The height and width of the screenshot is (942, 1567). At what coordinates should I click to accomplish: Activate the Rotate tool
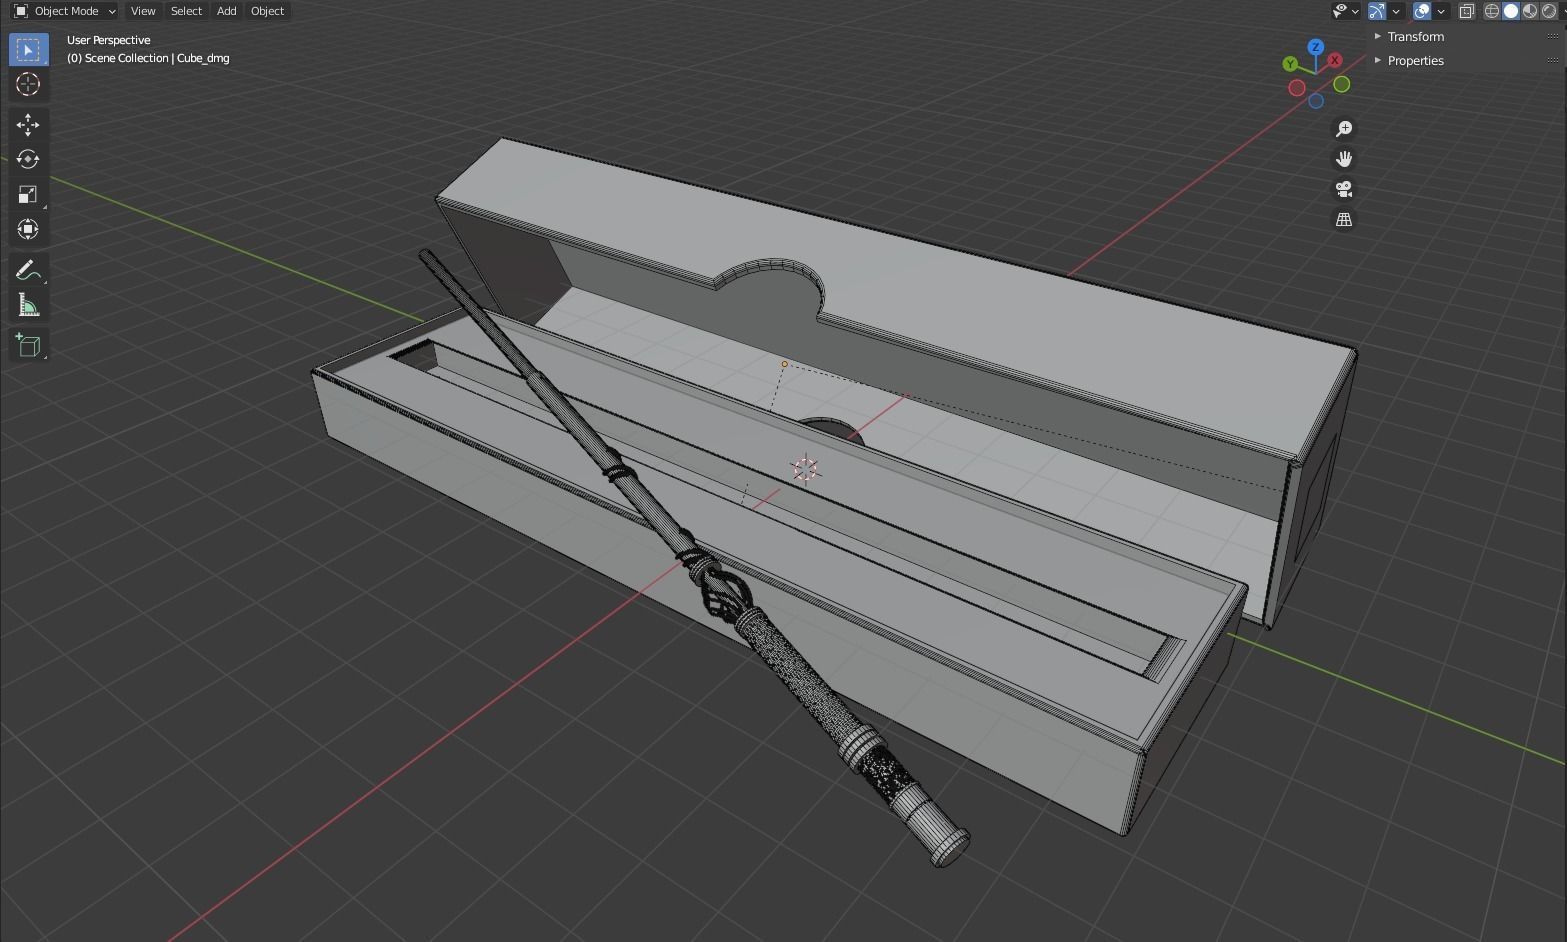28,158
